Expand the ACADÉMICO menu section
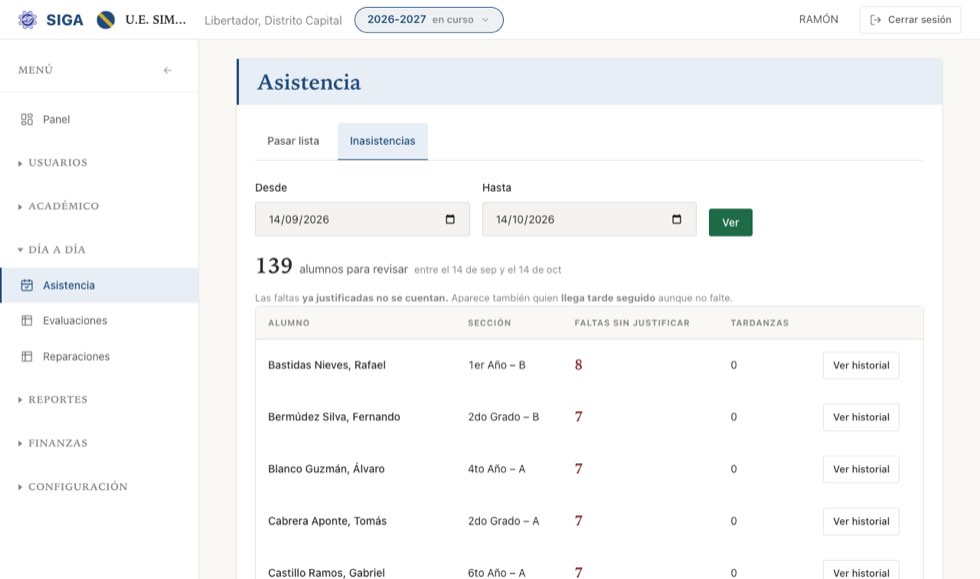Viewport: 980px width, 579px height. (x=59, y=206)
